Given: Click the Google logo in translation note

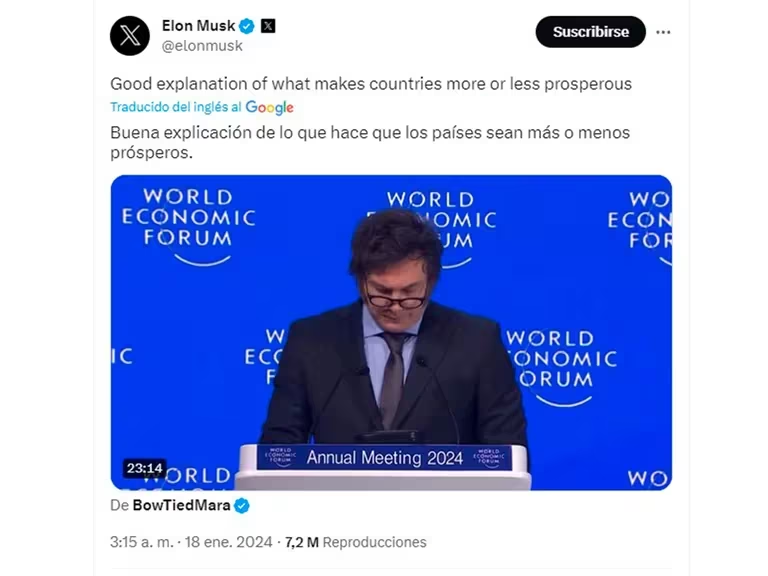Looking at the screenshot, I should 269,107.
